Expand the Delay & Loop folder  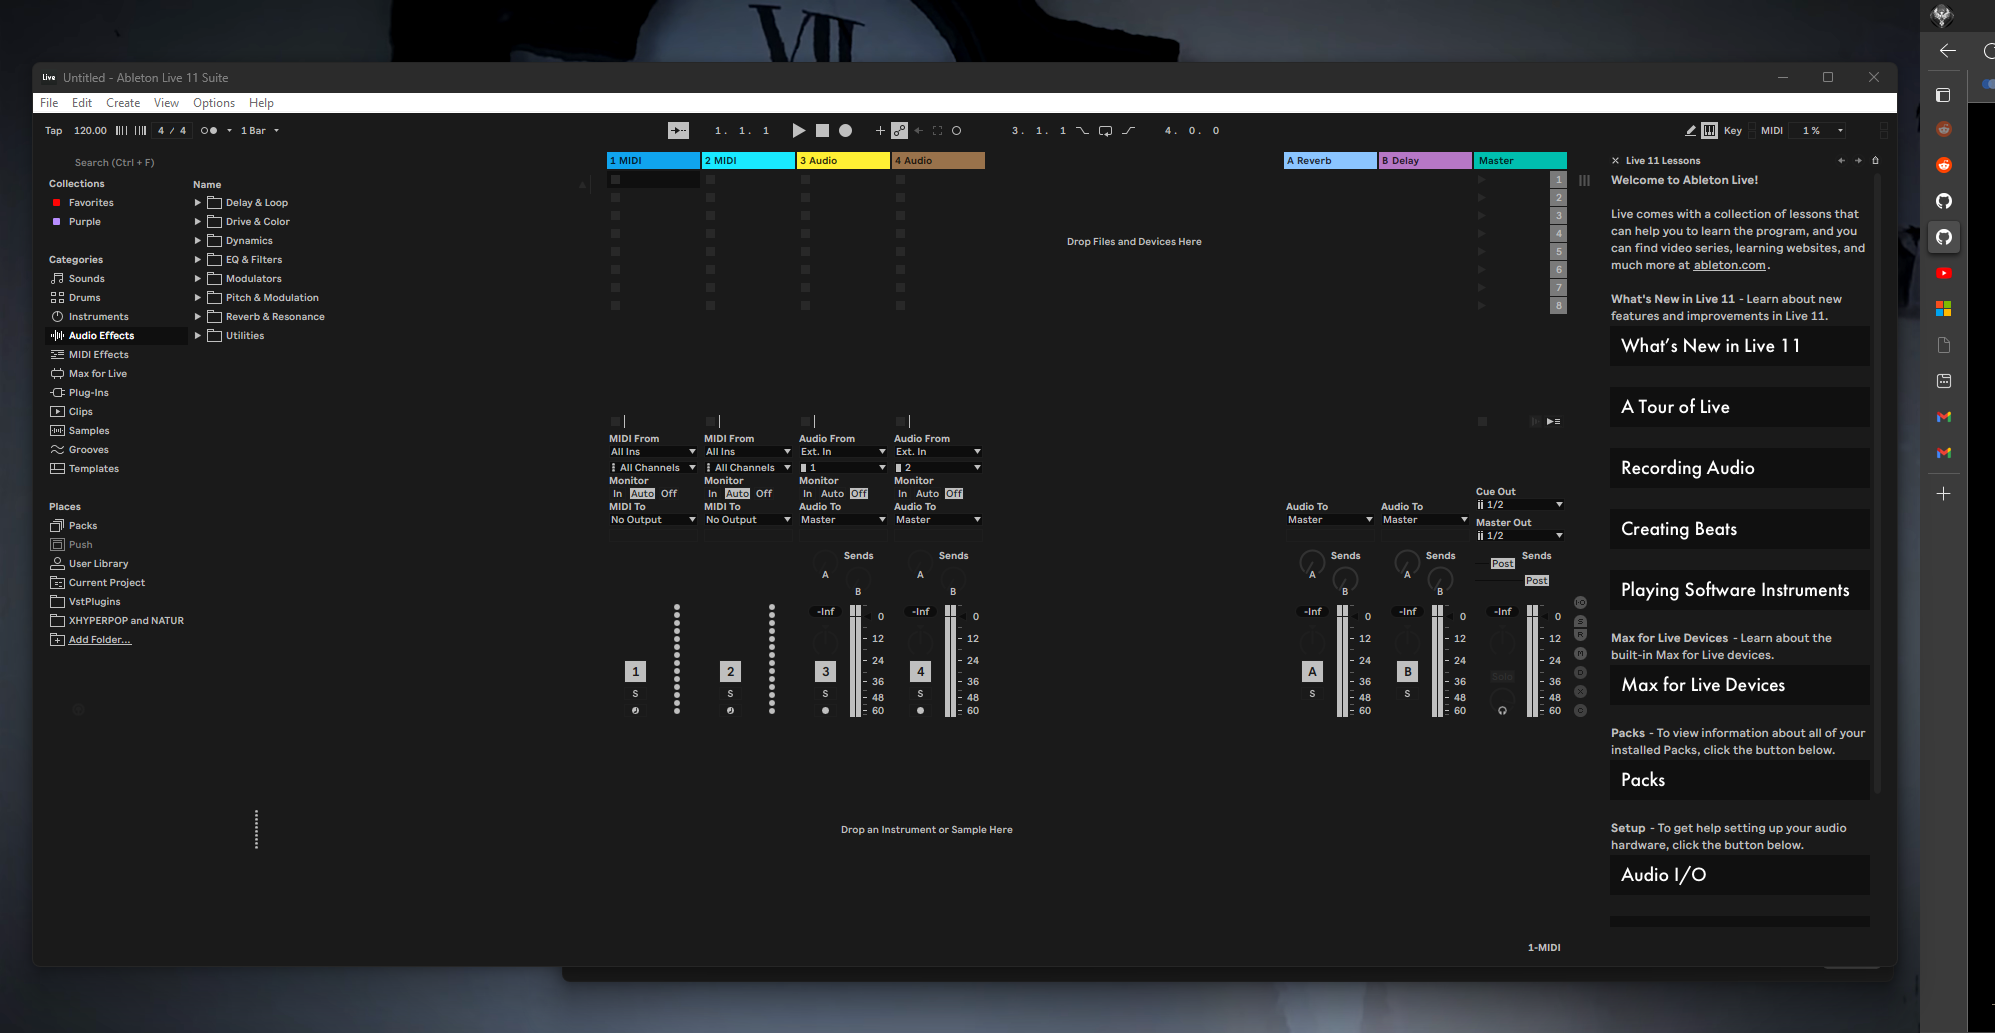[x=196, y=202]
